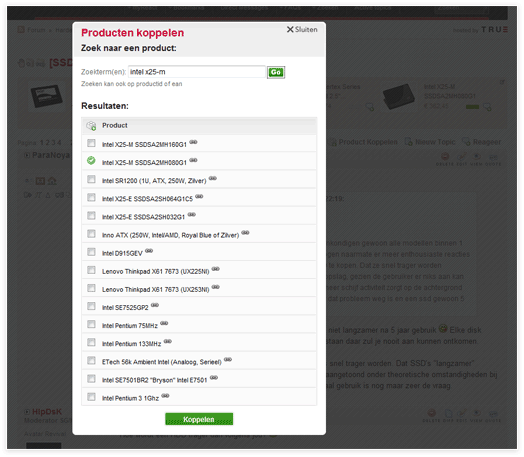The height and width of the screenshot is (457, 524).
Task: Click the link icon next to Intel X25-M SSDSA2MH160G1
Action: pos(193,142)
